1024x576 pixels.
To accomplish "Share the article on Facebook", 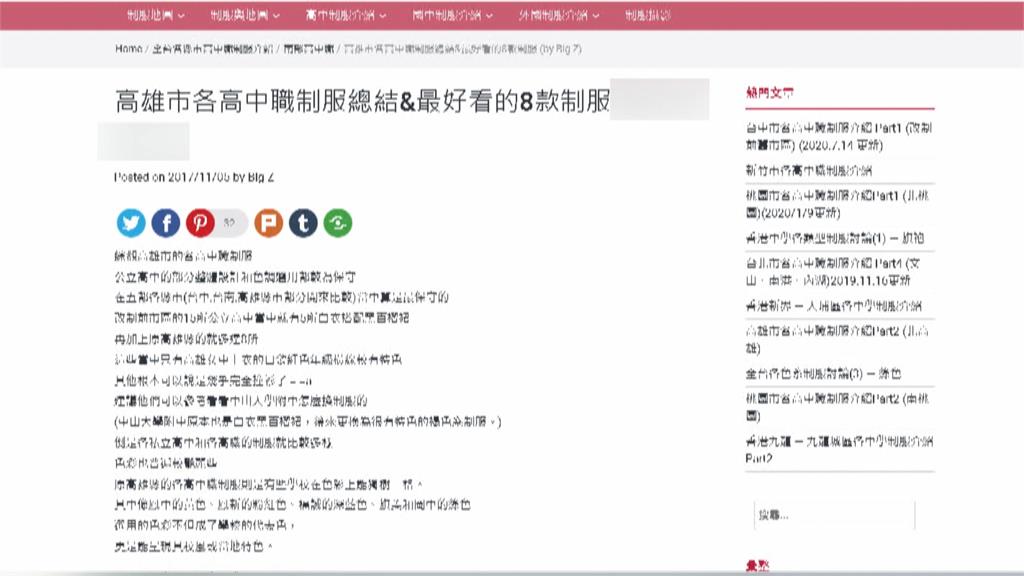I will click(x=166, y=223).
